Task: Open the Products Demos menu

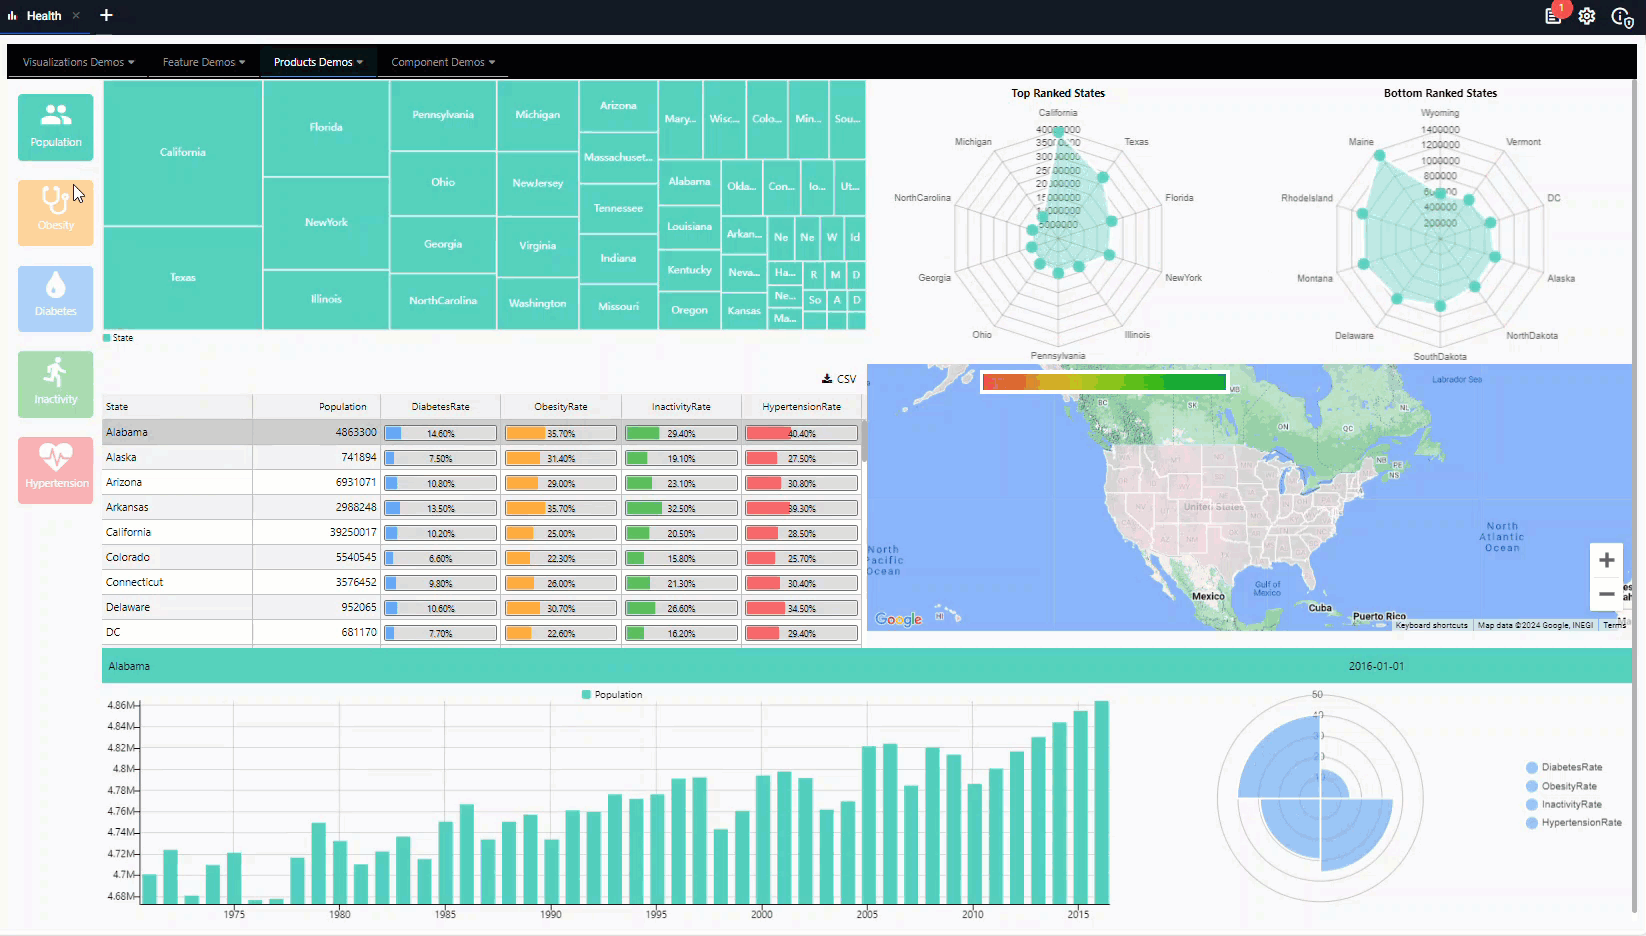Action: click(x=318, y=62)
